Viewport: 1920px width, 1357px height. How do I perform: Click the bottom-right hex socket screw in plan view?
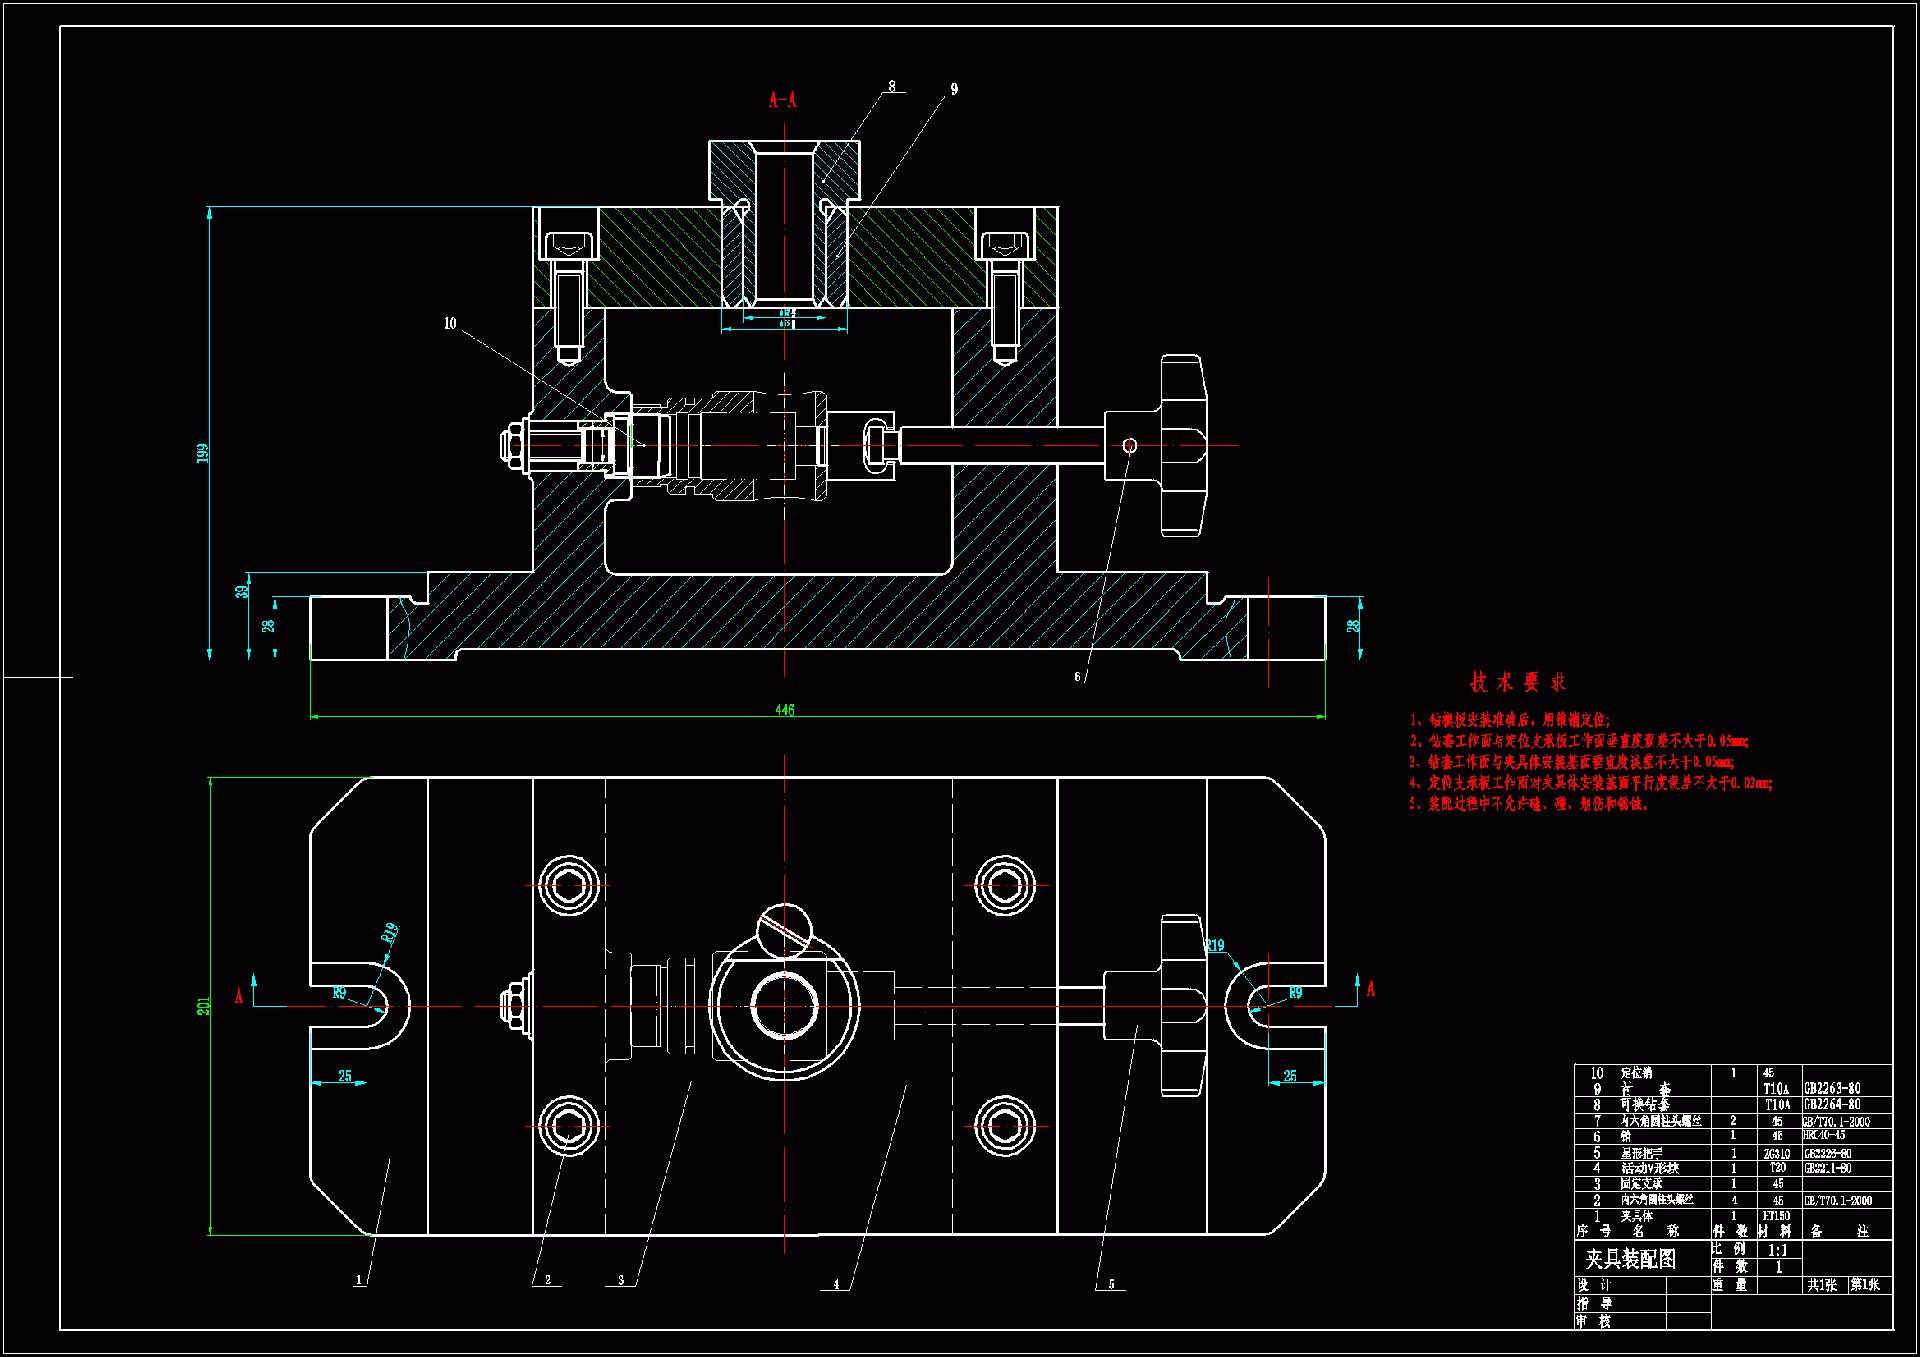(1004, 1126)
